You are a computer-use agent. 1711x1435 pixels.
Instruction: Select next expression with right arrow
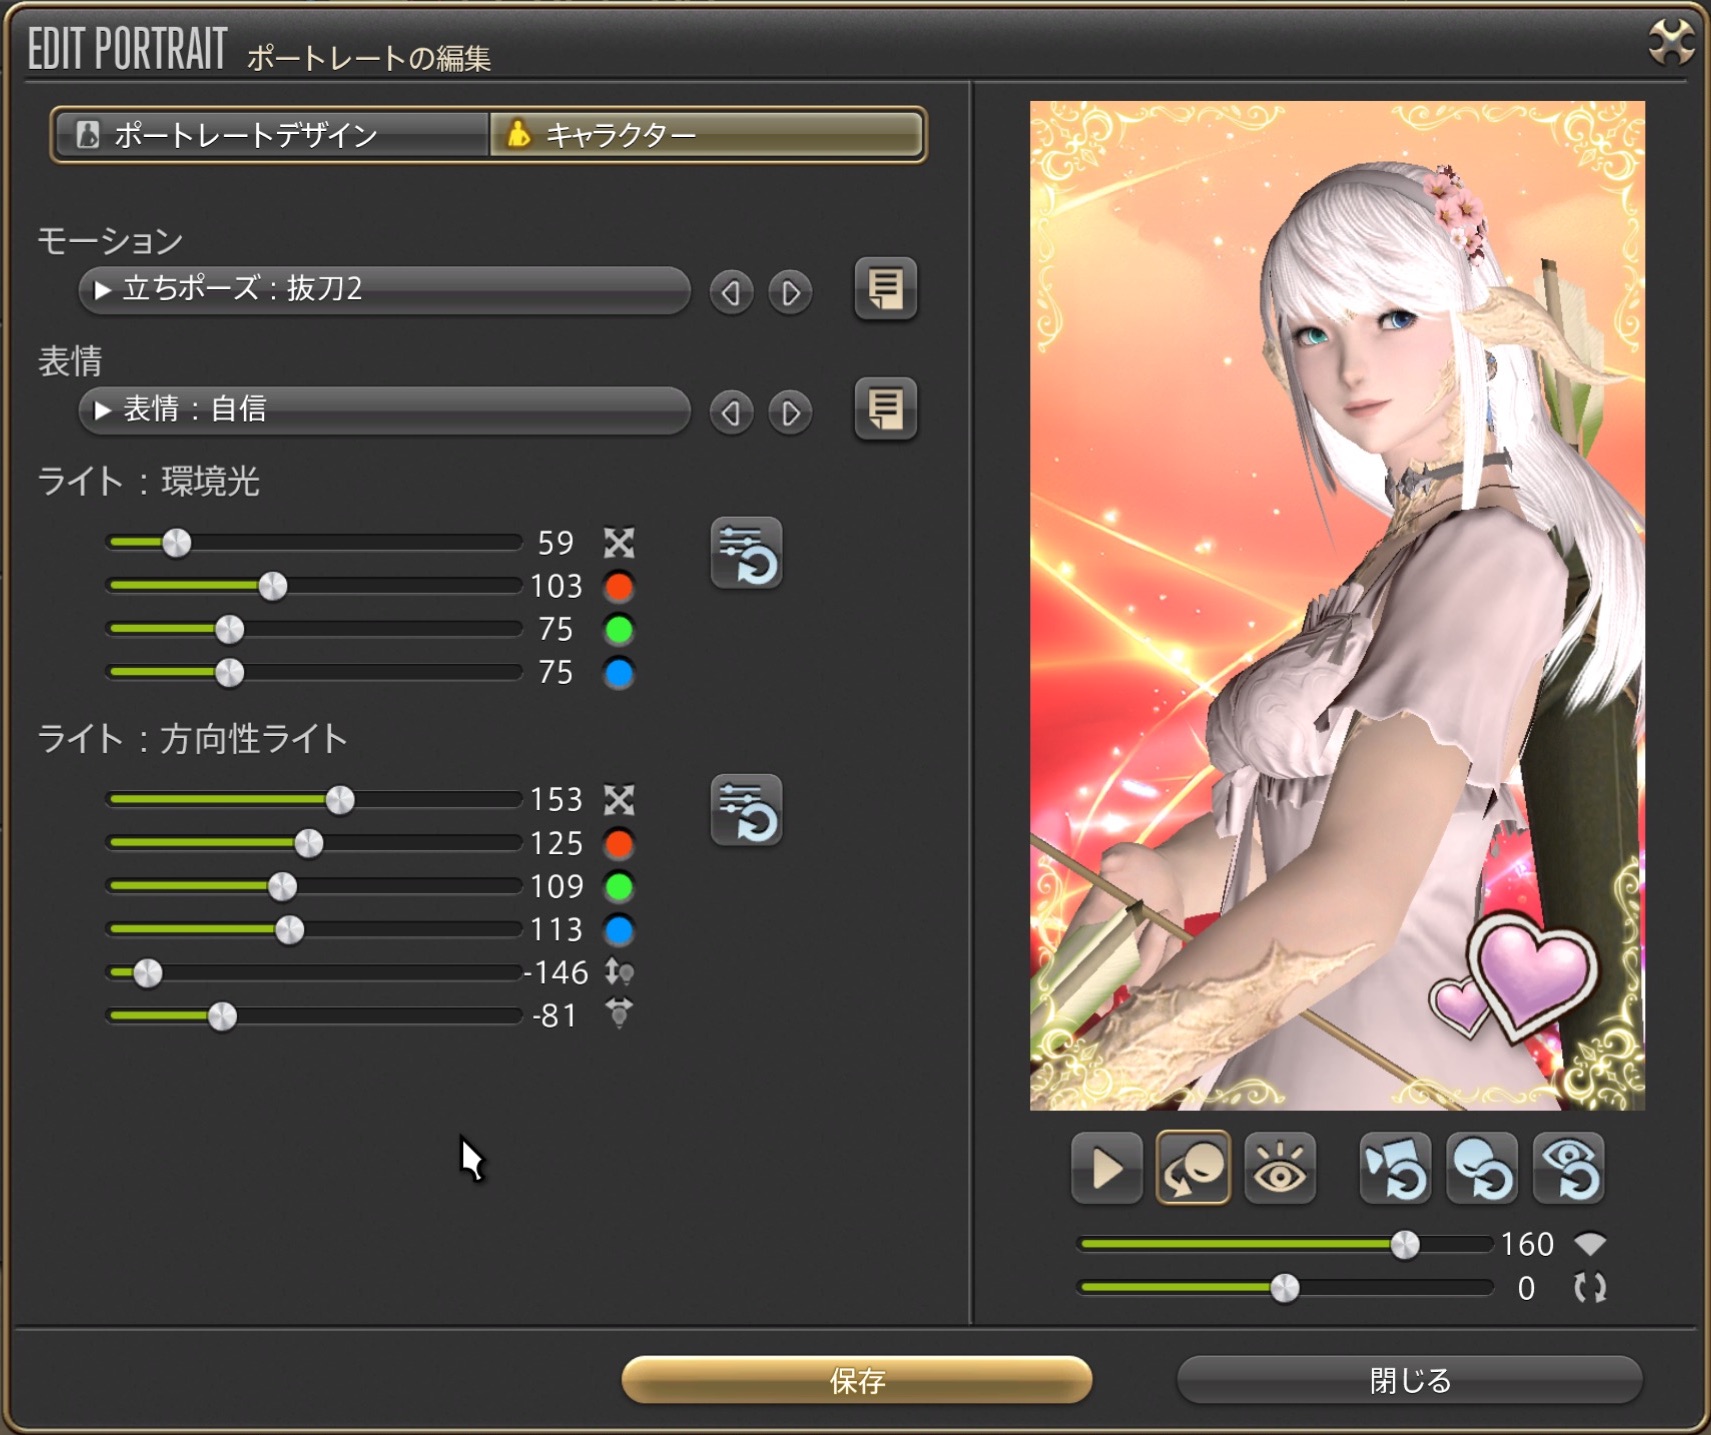(x=790, y=412)
